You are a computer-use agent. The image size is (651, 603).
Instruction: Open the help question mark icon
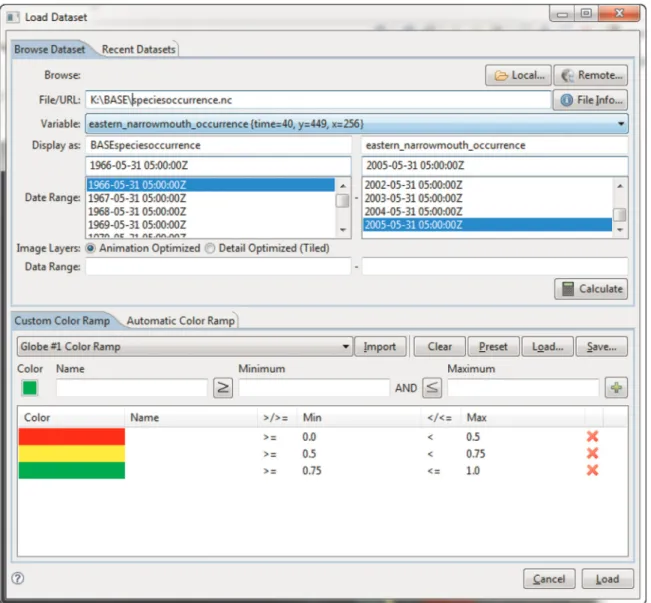18,578
